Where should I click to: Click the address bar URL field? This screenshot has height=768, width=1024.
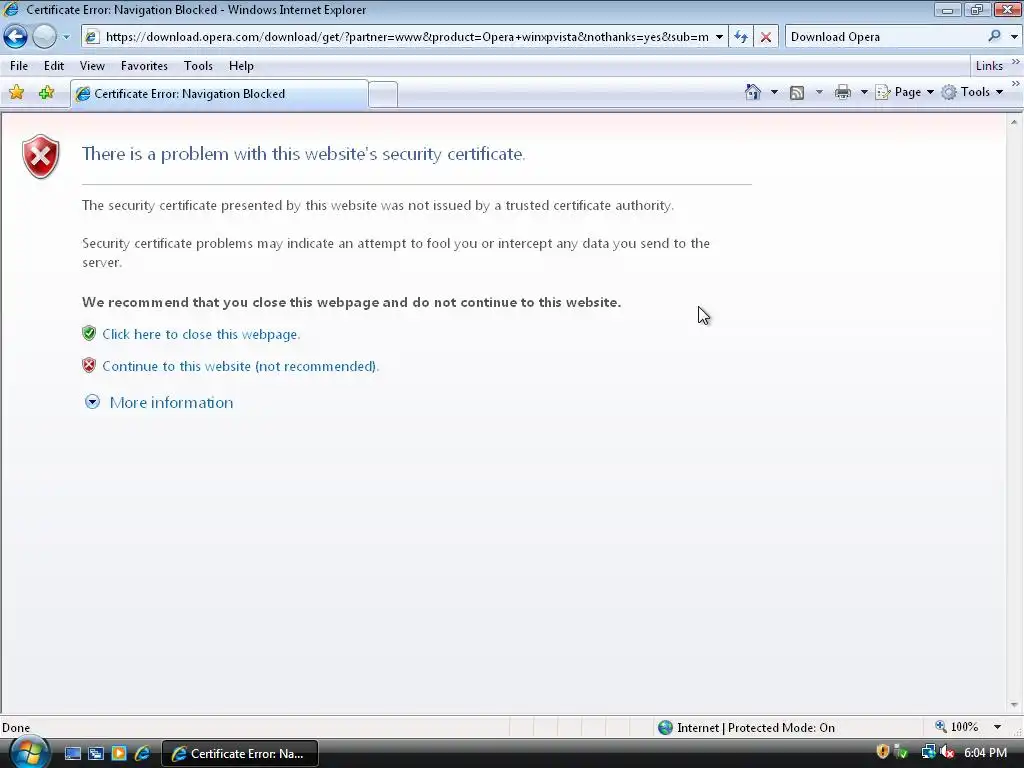[406, 37]
